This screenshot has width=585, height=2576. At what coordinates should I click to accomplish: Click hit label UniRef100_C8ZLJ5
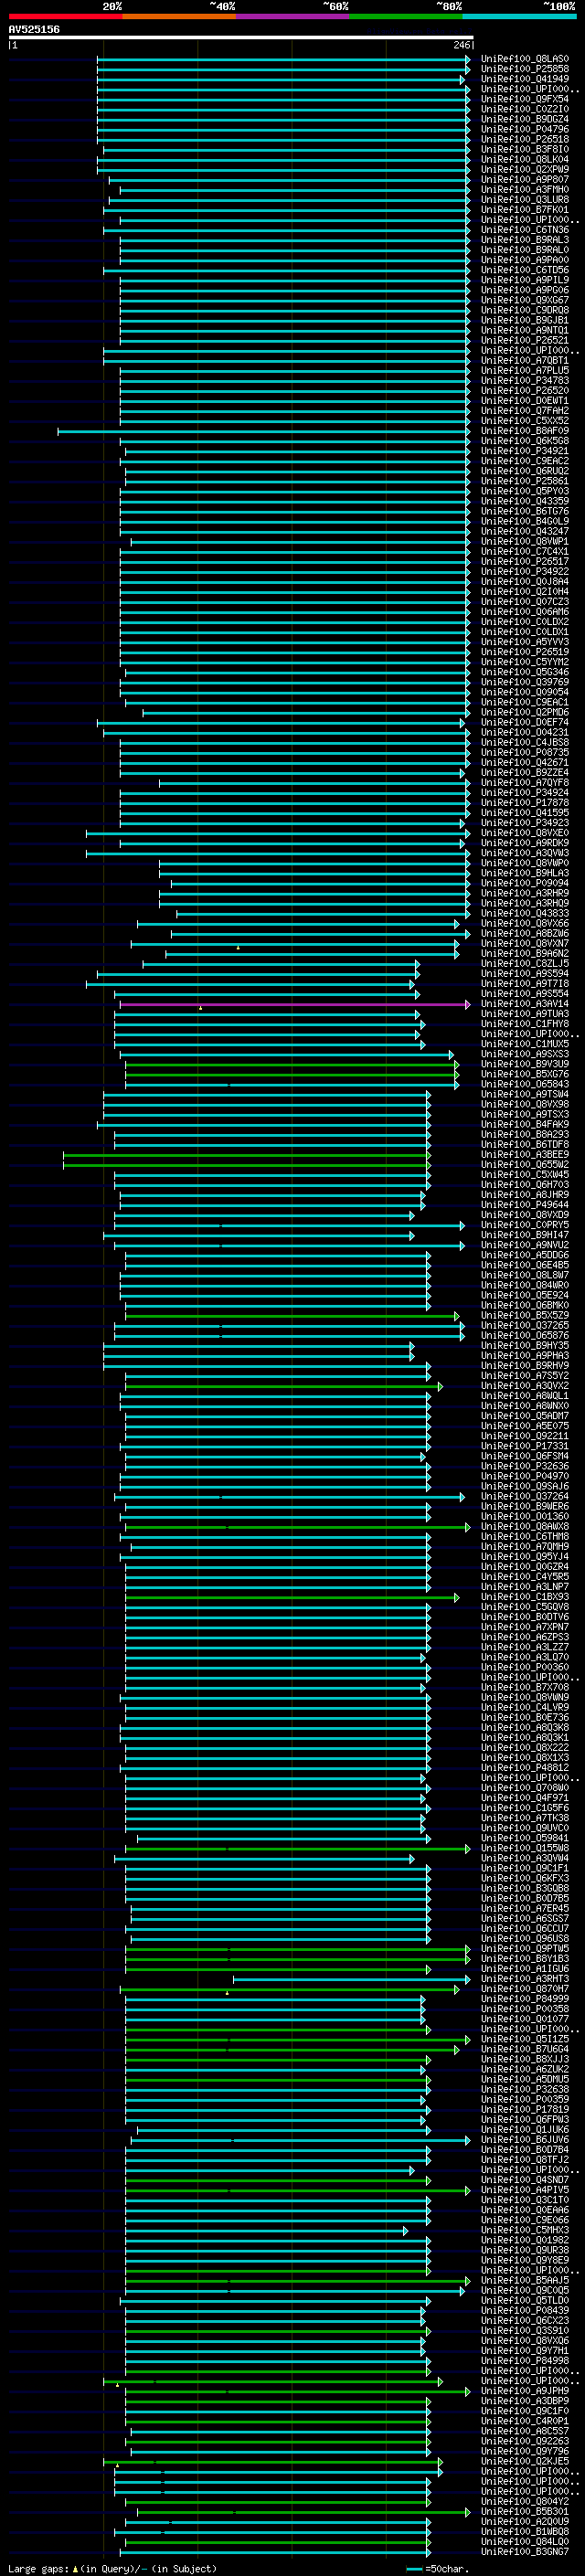pos(524,964)
